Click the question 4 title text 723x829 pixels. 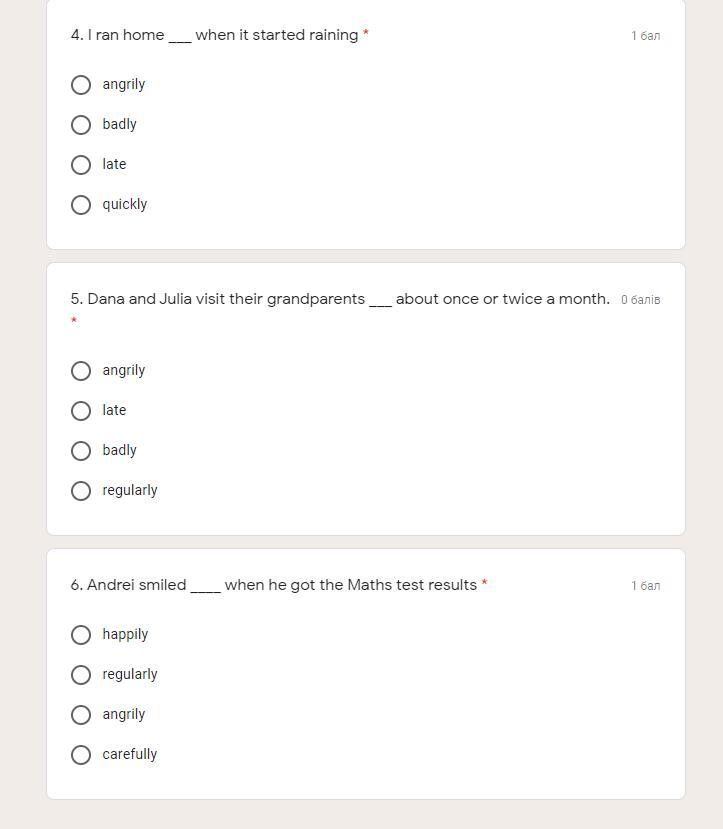pyautogui.click(x=214, y=35)
